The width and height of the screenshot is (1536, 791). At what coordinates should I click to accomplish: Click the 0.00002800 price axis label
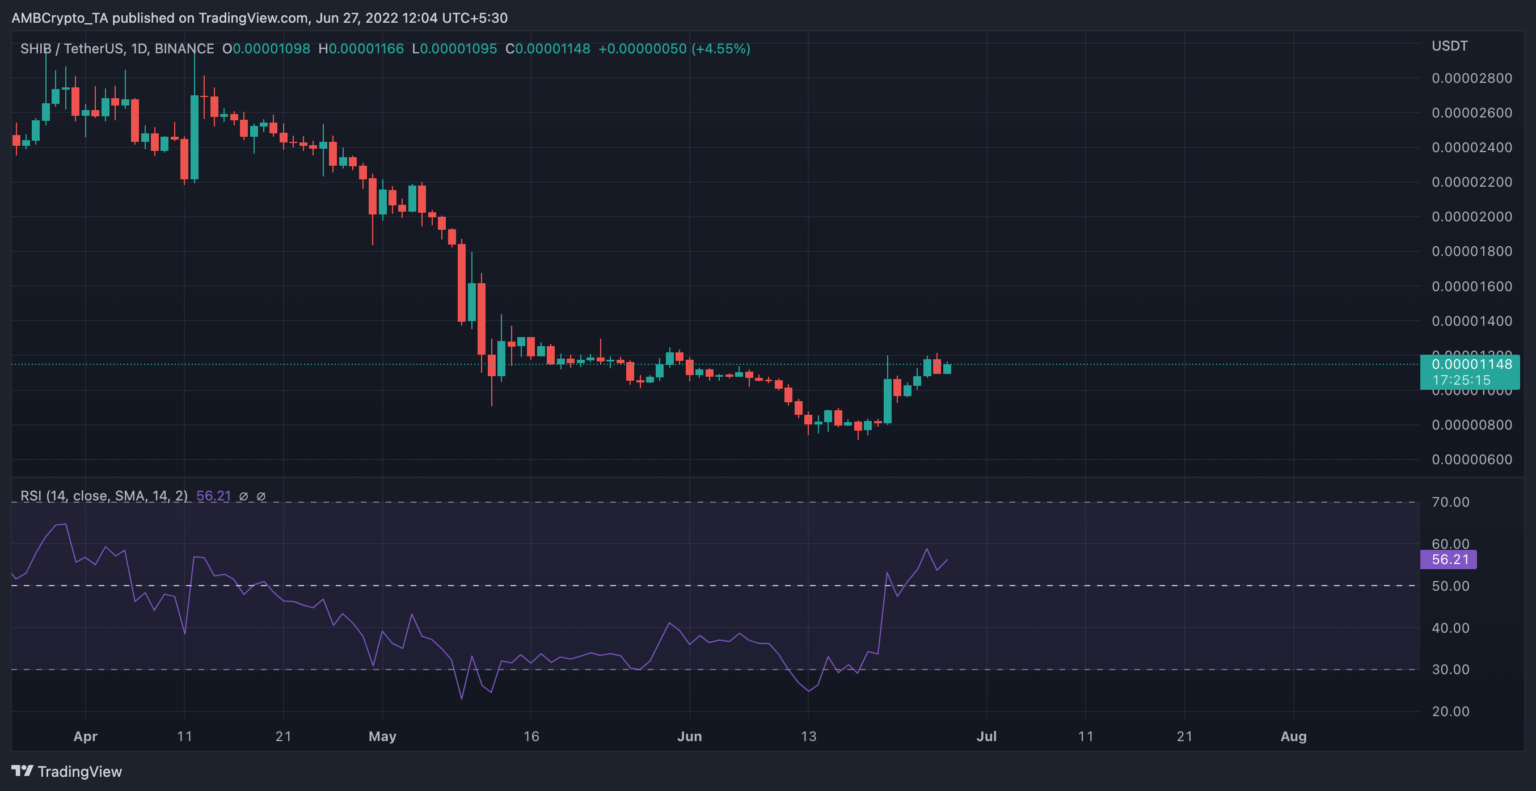(1471, 78)
